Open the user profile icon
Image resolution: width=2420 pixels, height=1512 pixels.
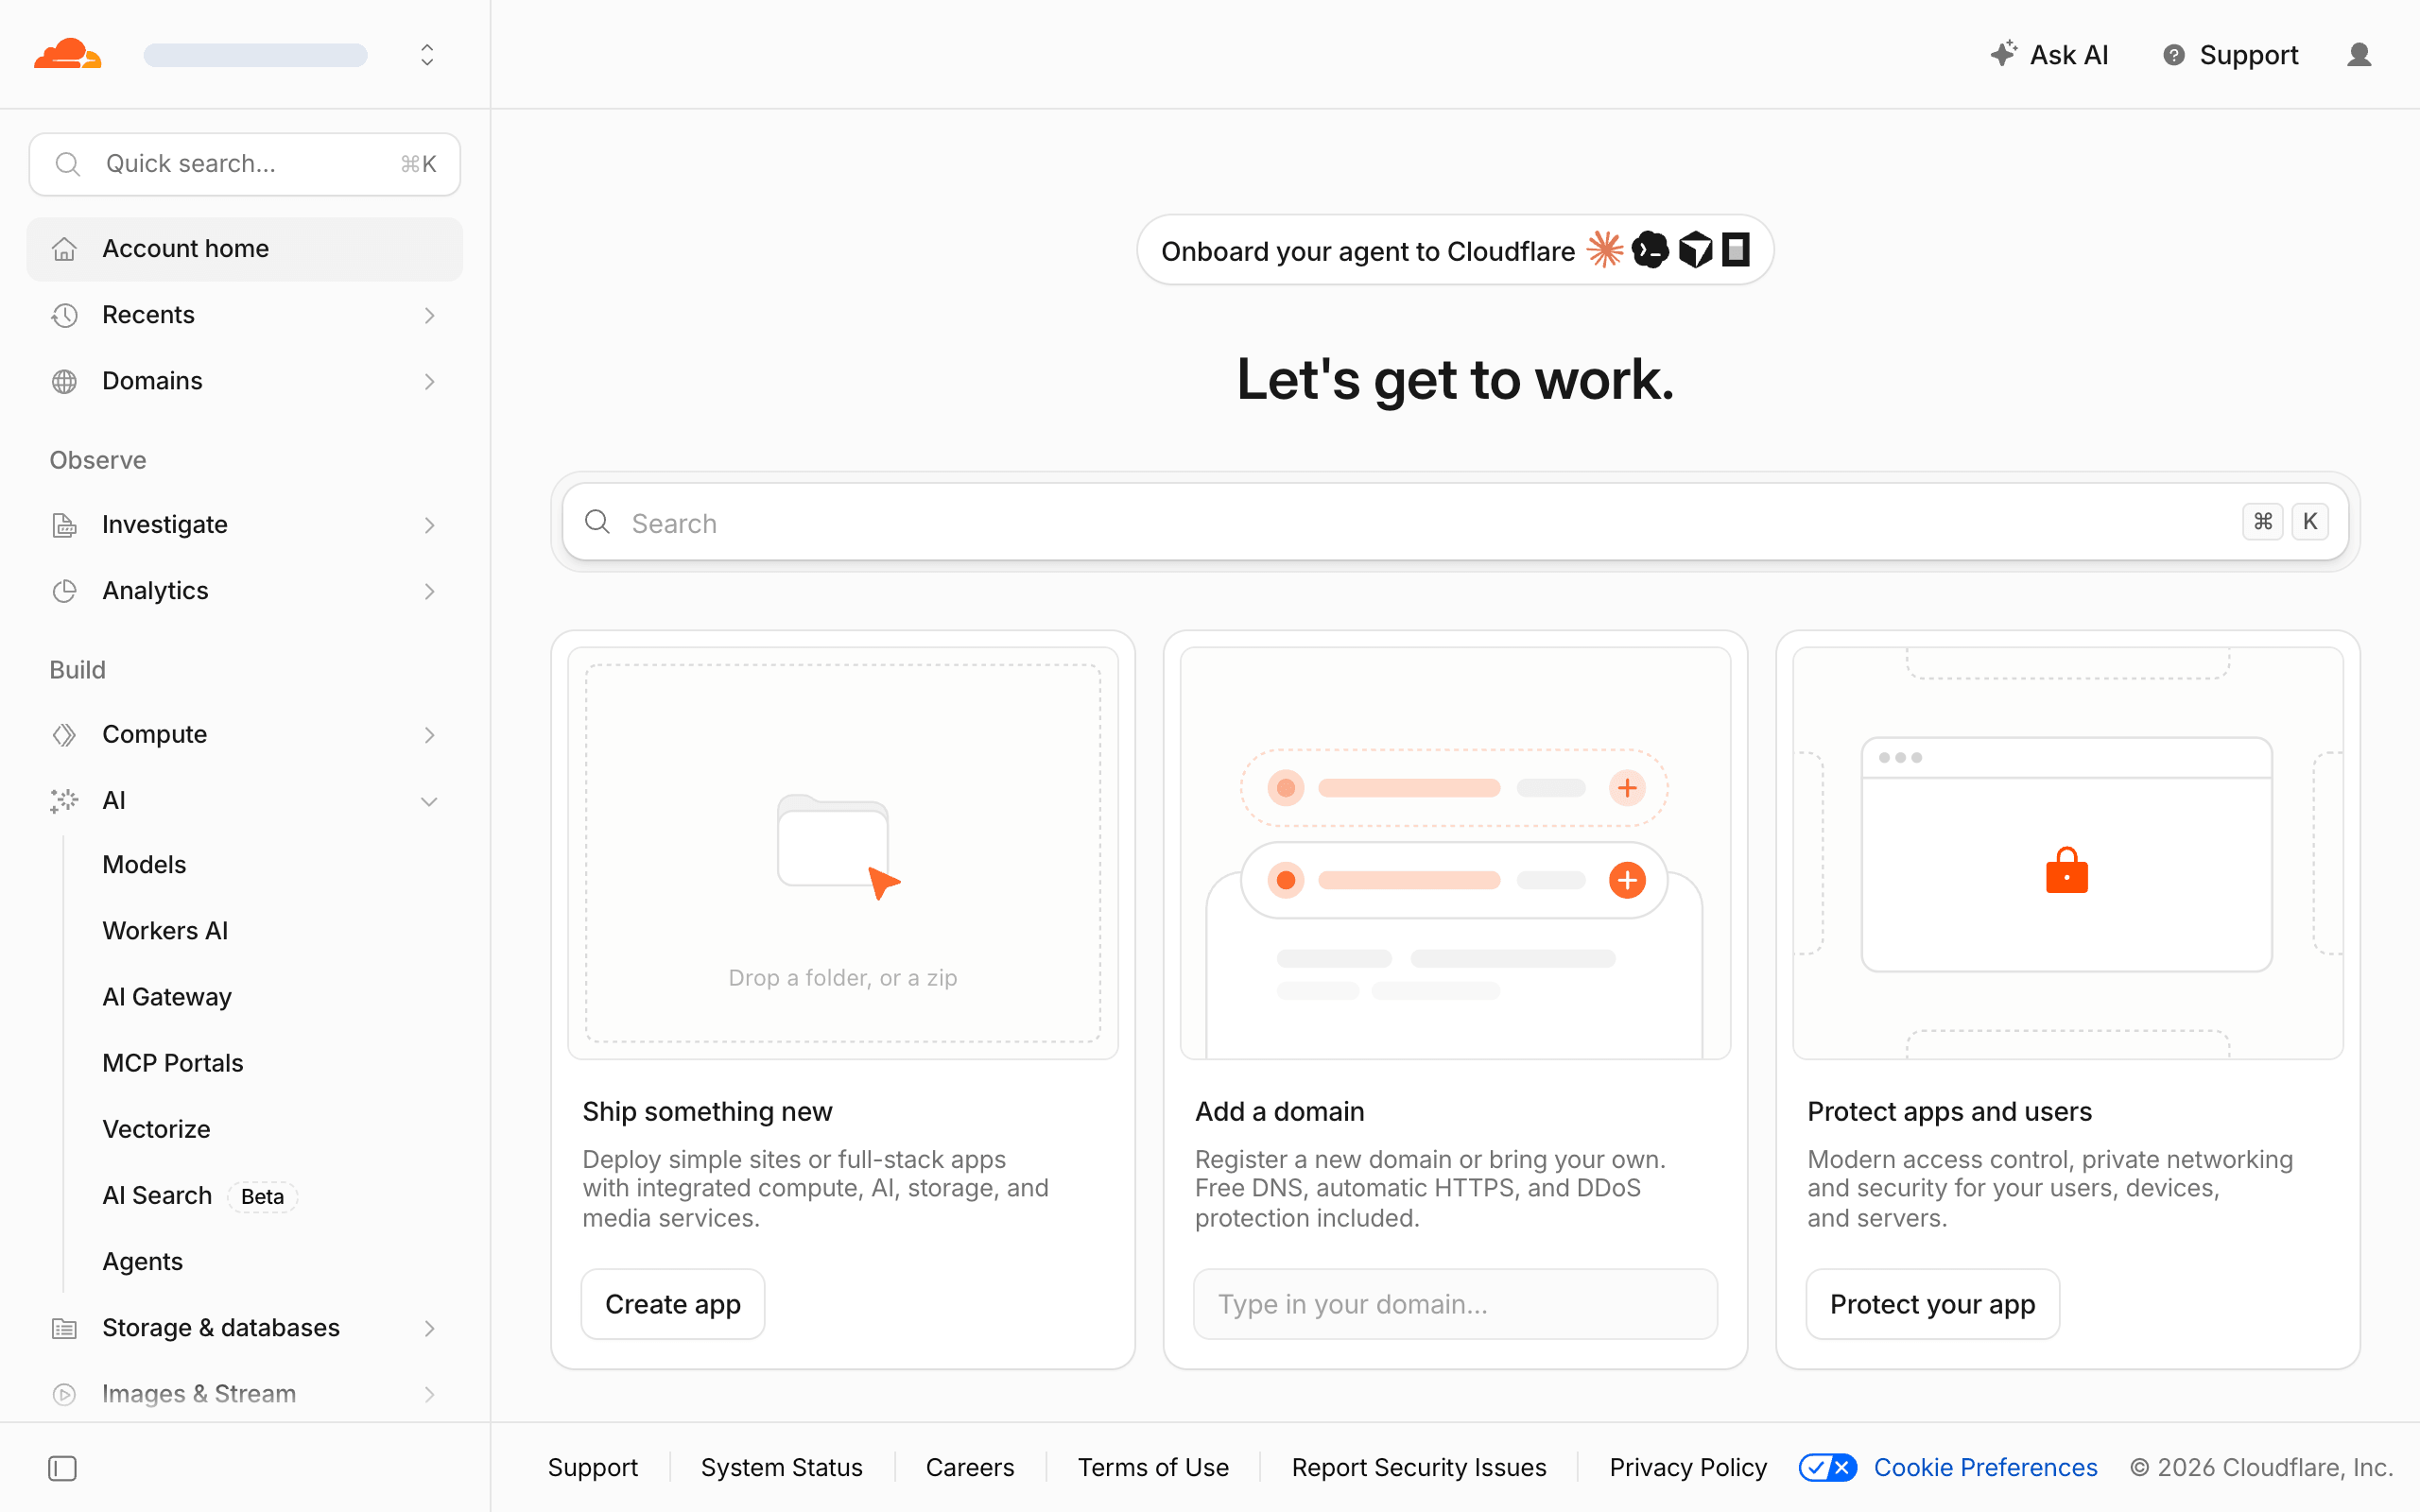coord(2359,55)
